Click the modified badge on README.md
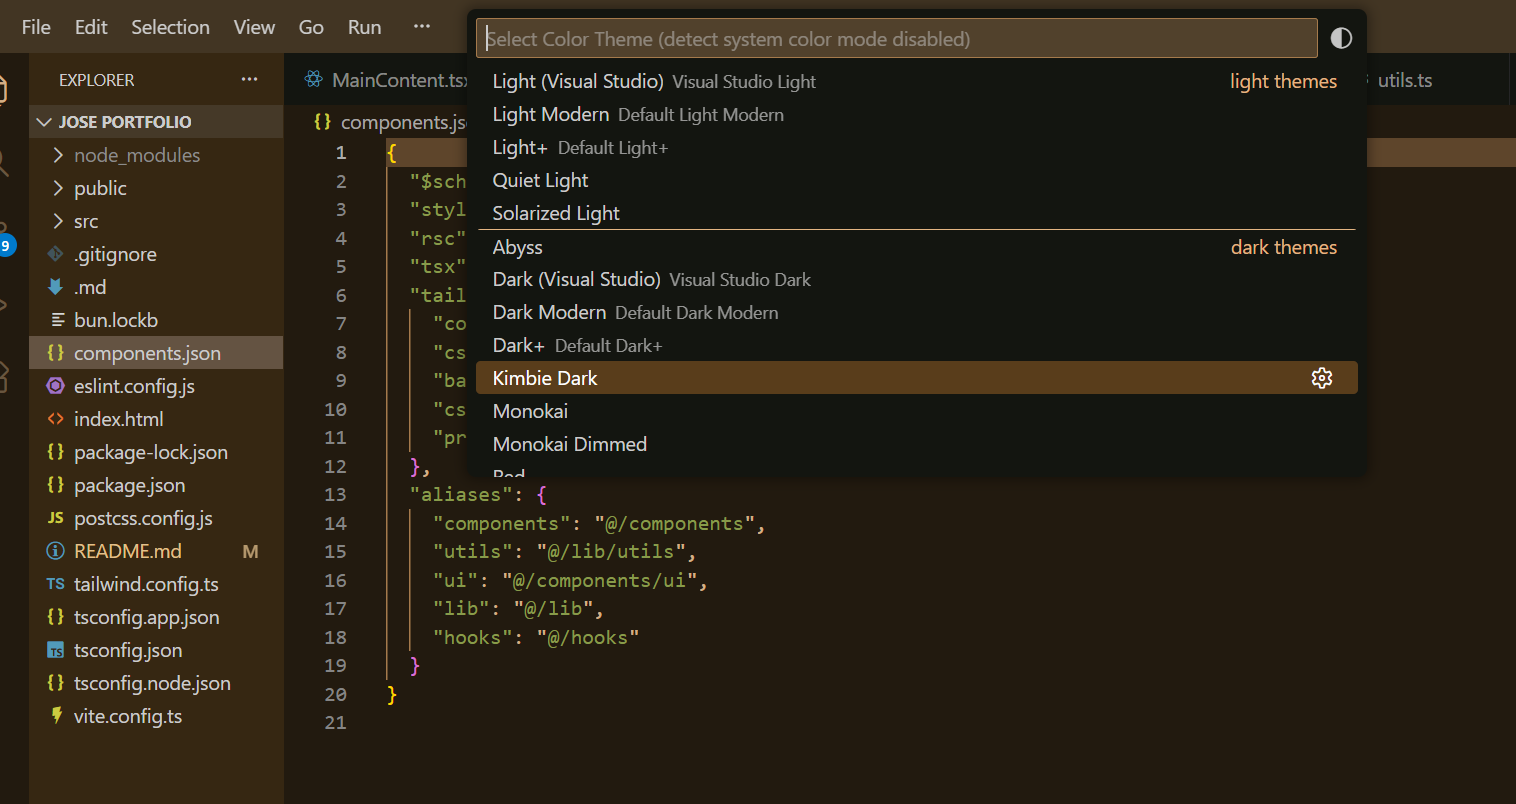 coord(250,551)
